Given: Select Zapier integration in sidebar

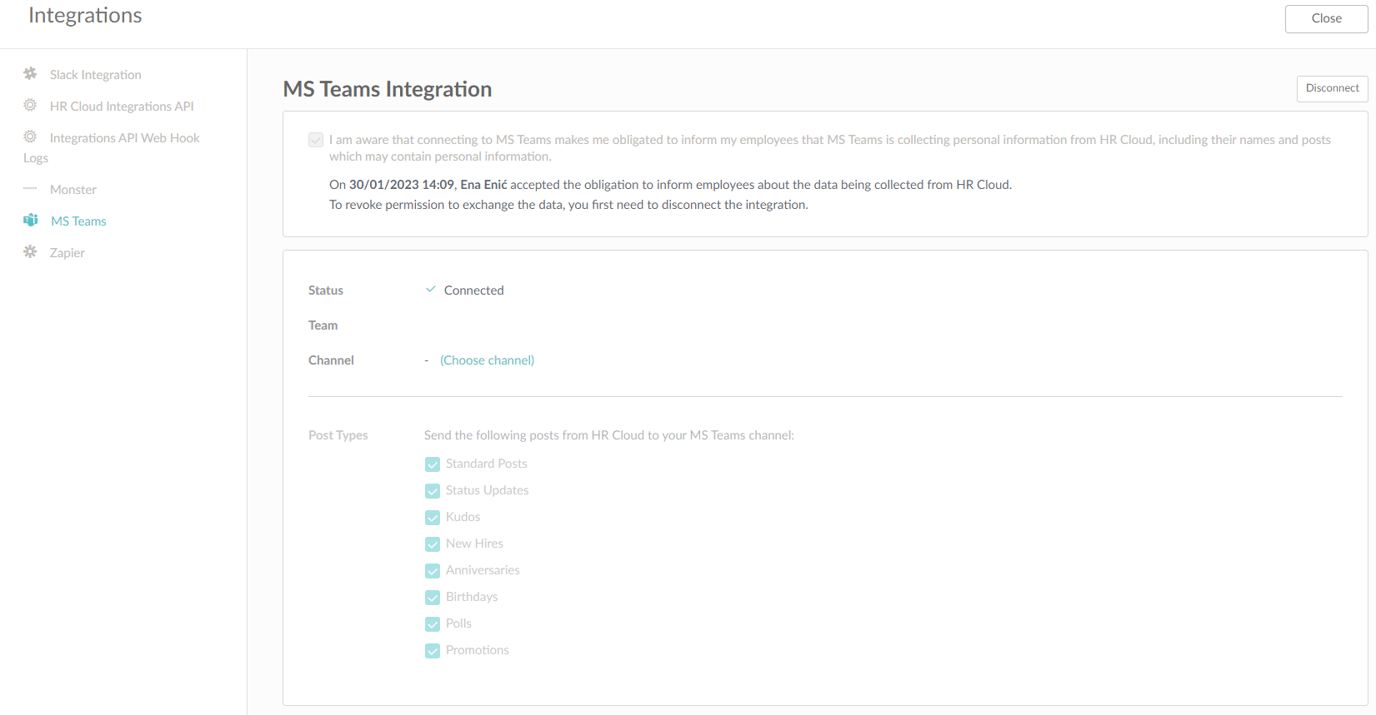Looking at the screenshot, I should pos(67,253).
